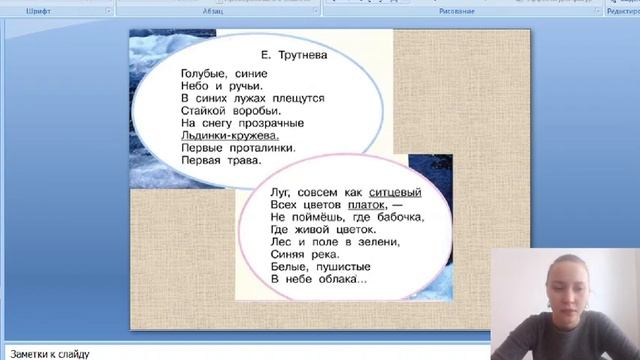The width and height of the screenshot is (640, 360).
Task: Click the line 'В небе облака...'
Action: click(x=318, y=279)
